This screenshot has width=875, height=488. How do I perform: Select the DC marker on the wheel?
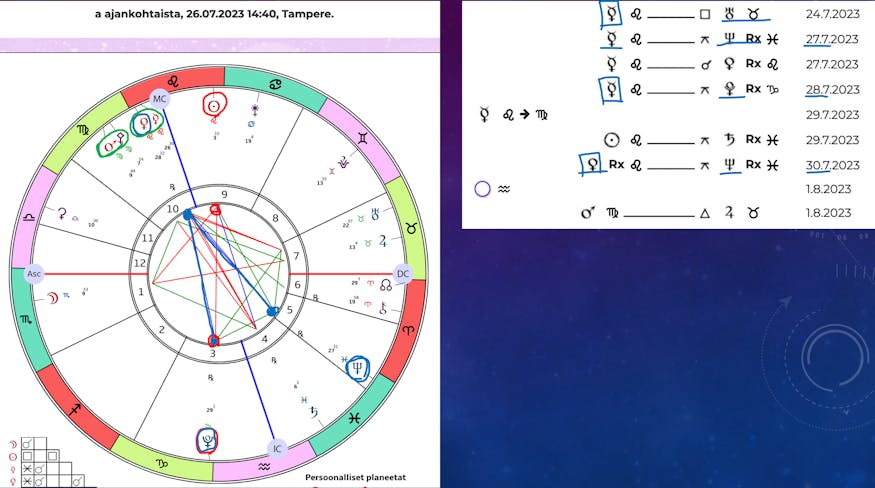[403, 273]
